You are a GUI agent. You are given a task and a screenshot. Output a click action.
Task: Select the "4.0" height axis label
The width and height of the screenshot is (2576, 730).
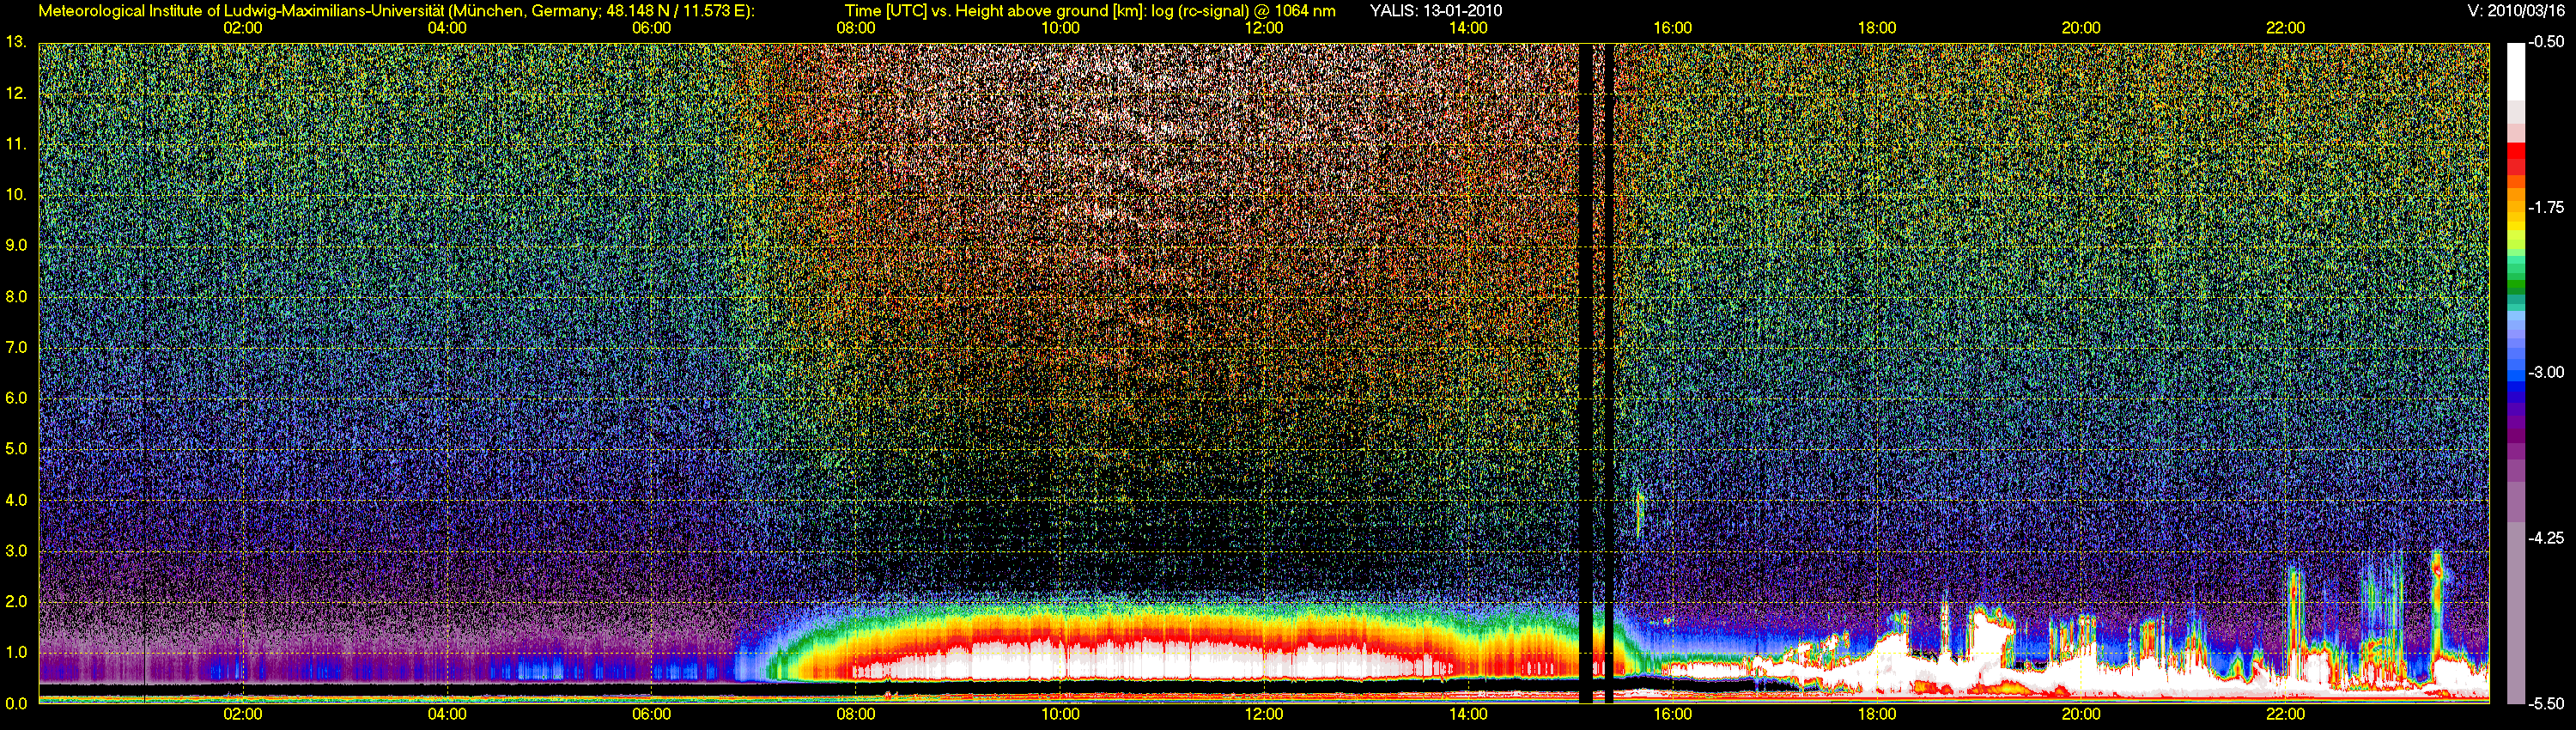point(16,500)
